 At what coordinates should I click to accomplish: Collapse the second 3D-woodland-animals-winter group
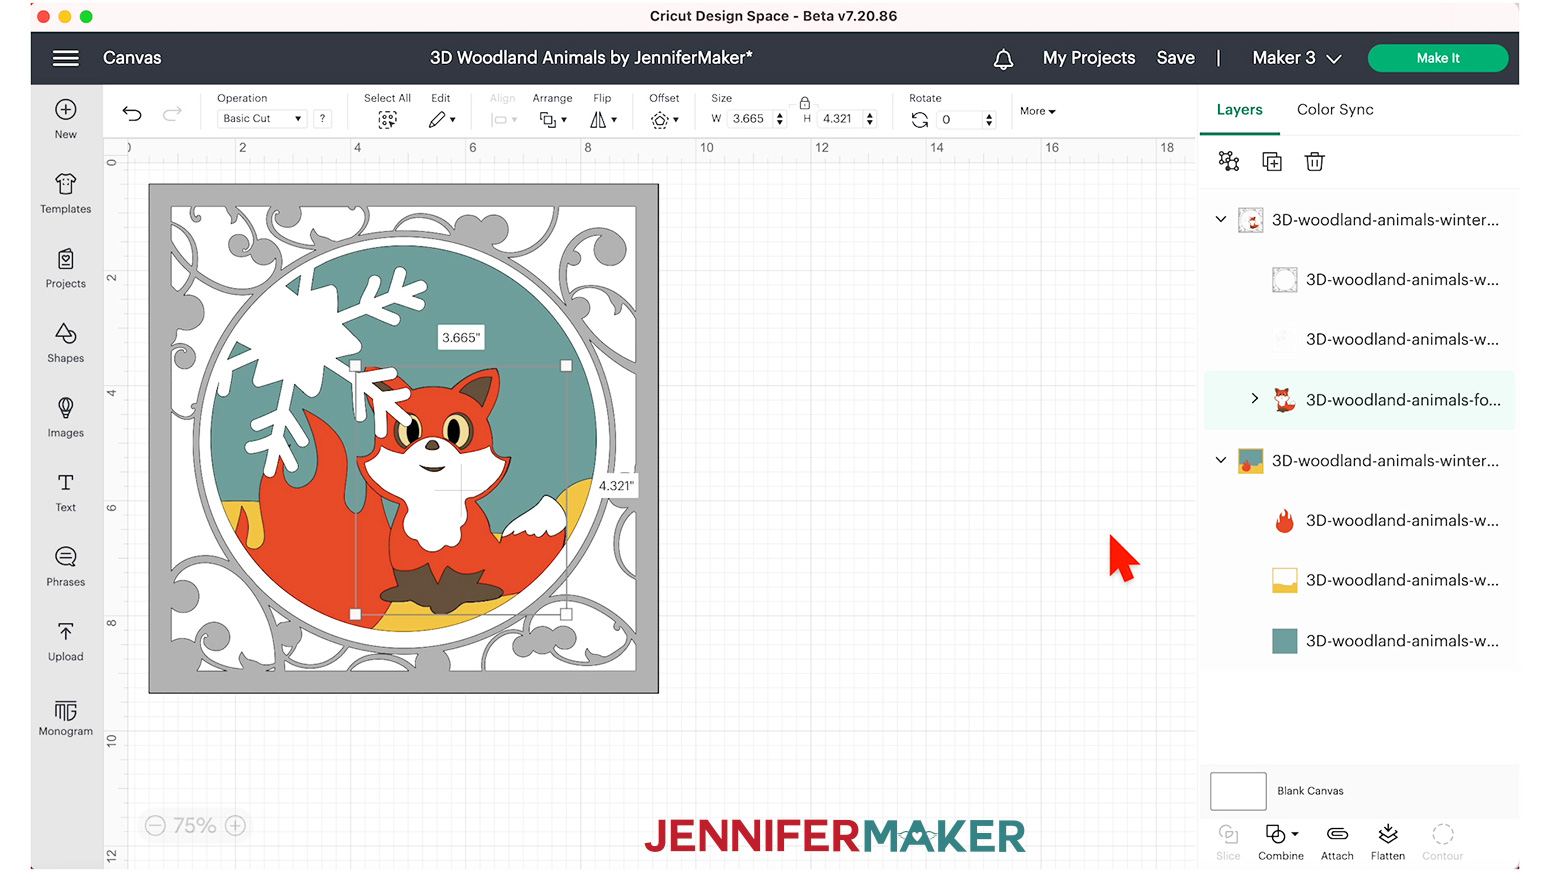(x=1221, y=460)
